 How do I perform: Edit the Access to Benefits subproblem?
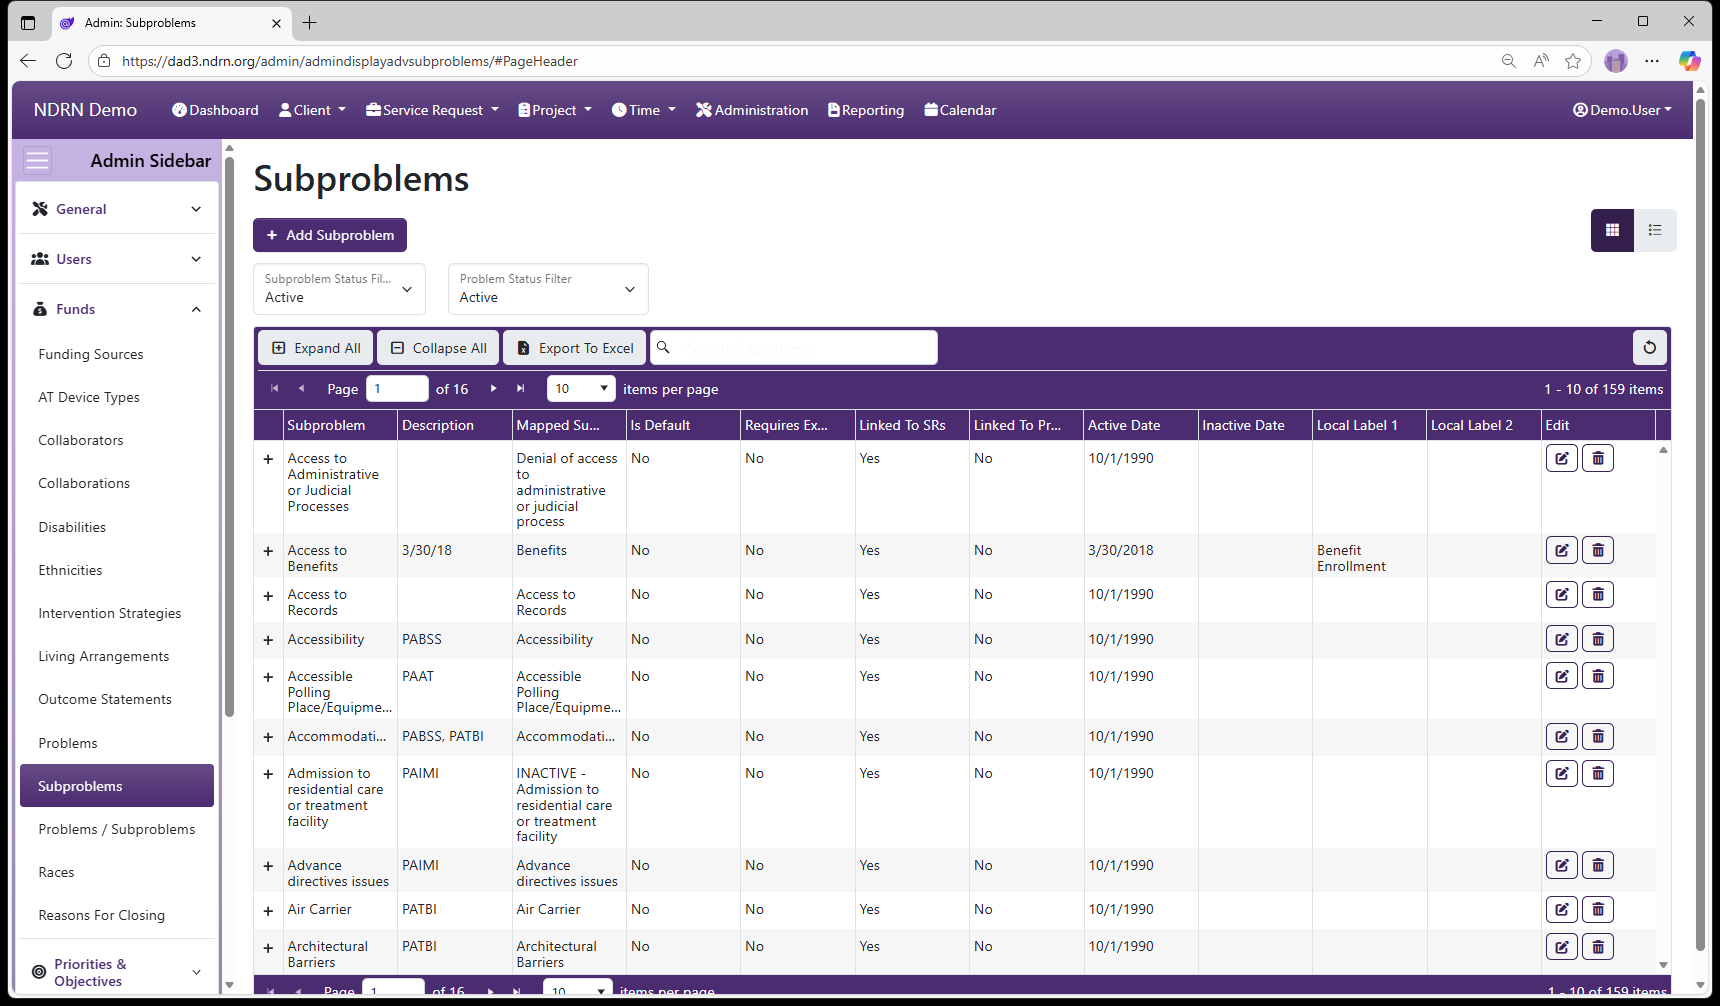click(1561, 550)
